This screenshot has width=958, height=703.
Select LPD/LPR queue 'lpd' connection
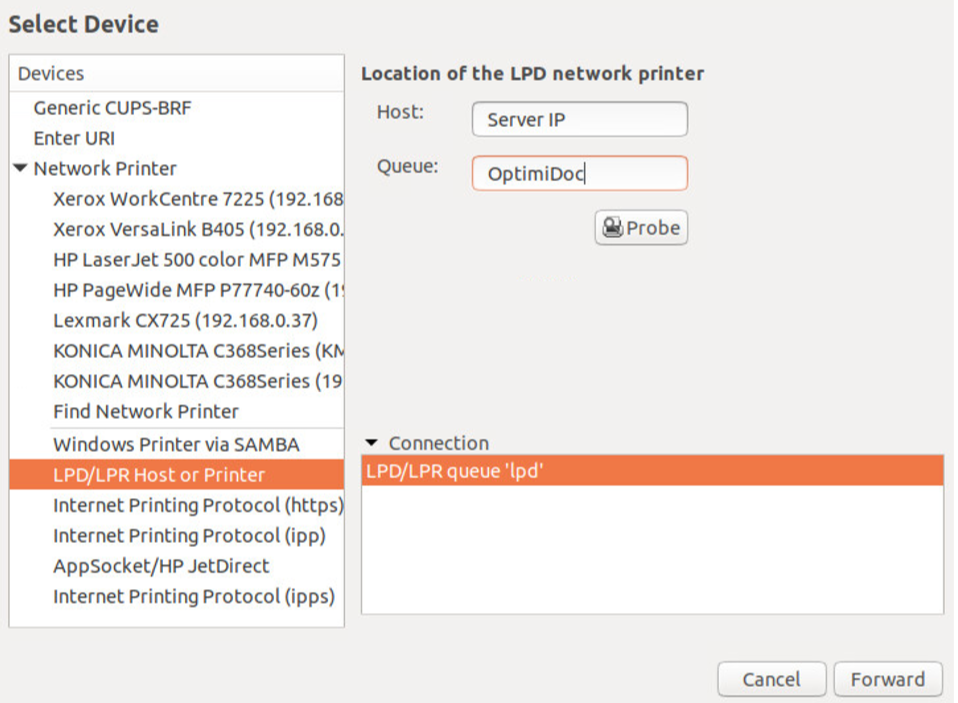click(651, 471)
